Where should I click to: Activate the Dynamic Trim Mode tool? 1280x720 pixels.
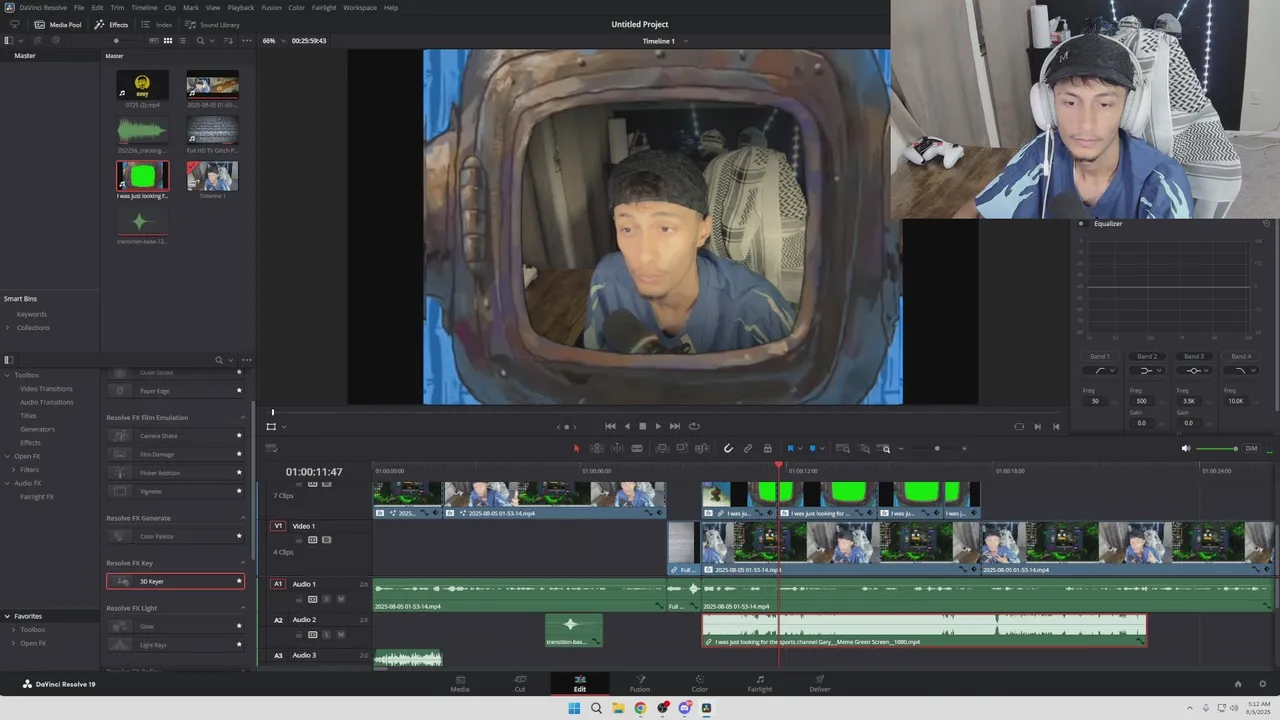tap(617, 448)
